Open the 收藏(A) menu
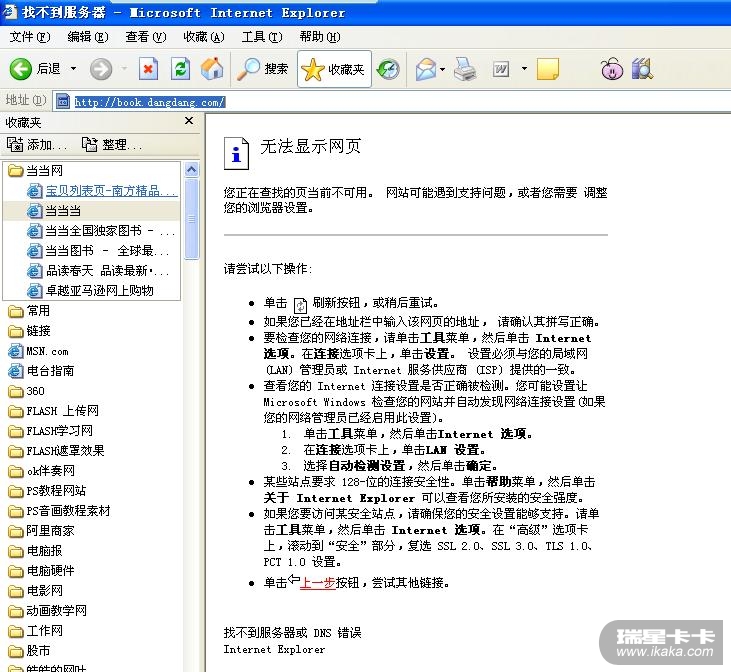This screenshot has height=672, width=731. coord(204,37)
